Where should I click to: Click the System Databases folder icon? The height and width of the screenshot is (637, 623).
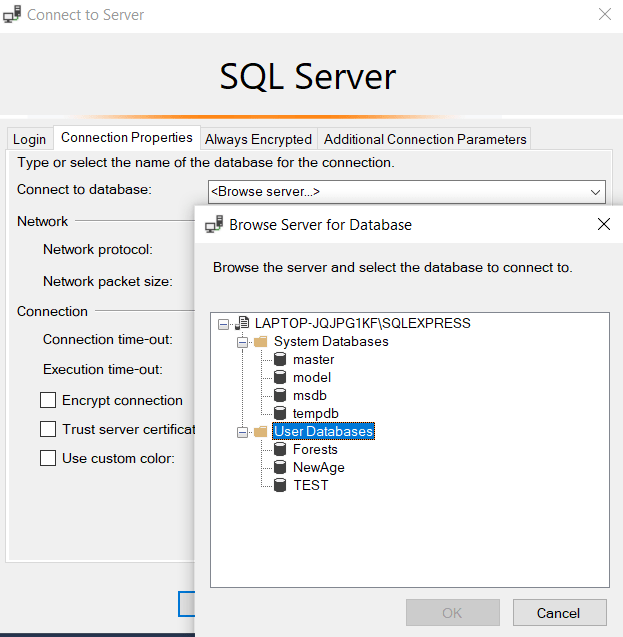tap(261, 342)
